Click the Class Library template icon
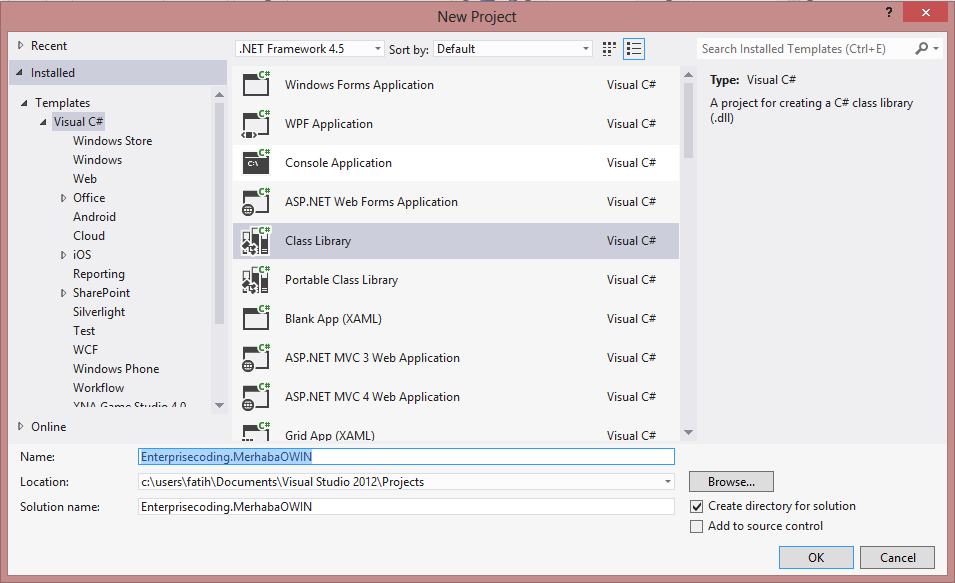This screenshot has width=955, height=583. (x=256, y=241)
